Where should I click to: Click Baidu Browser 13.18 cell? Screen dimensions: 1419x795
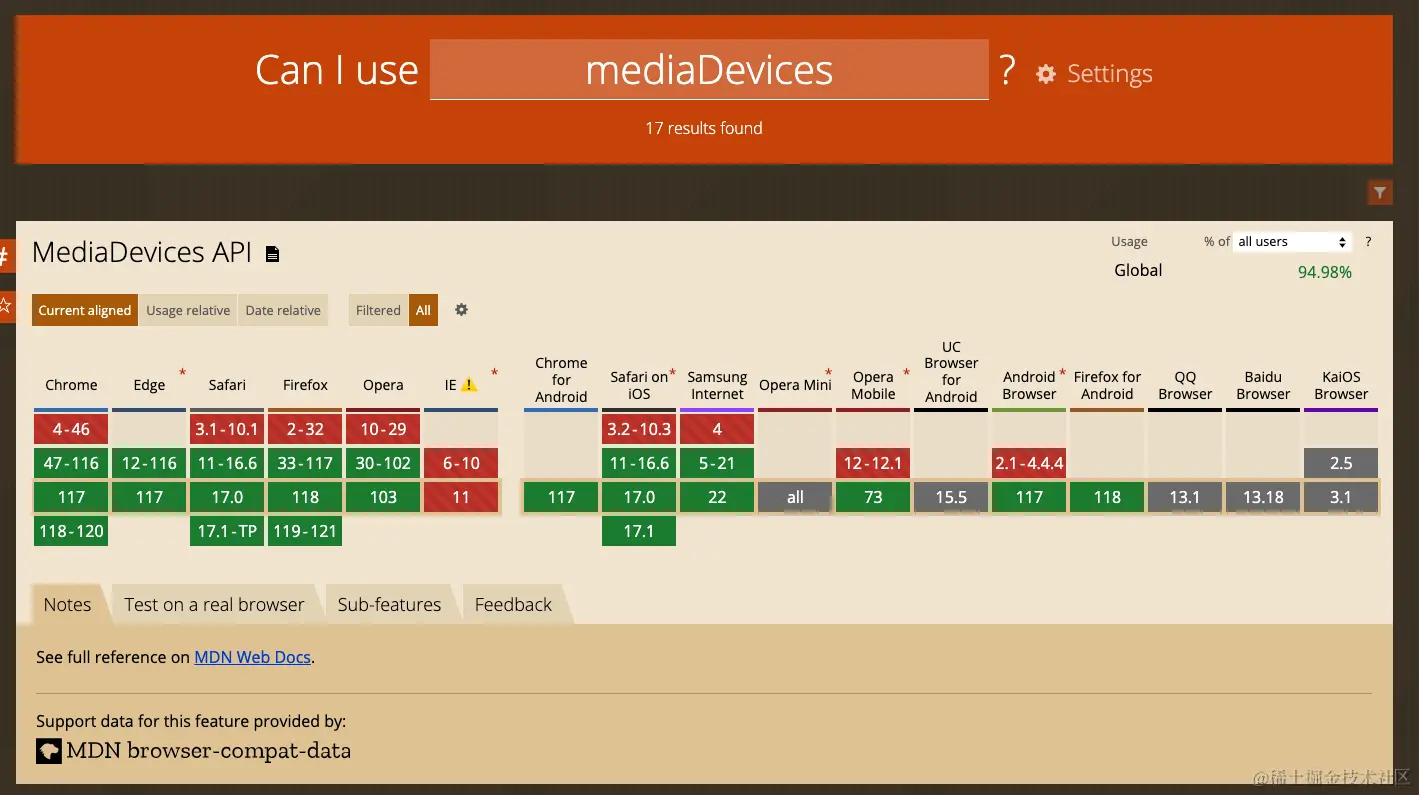[x=1263, y=497]
